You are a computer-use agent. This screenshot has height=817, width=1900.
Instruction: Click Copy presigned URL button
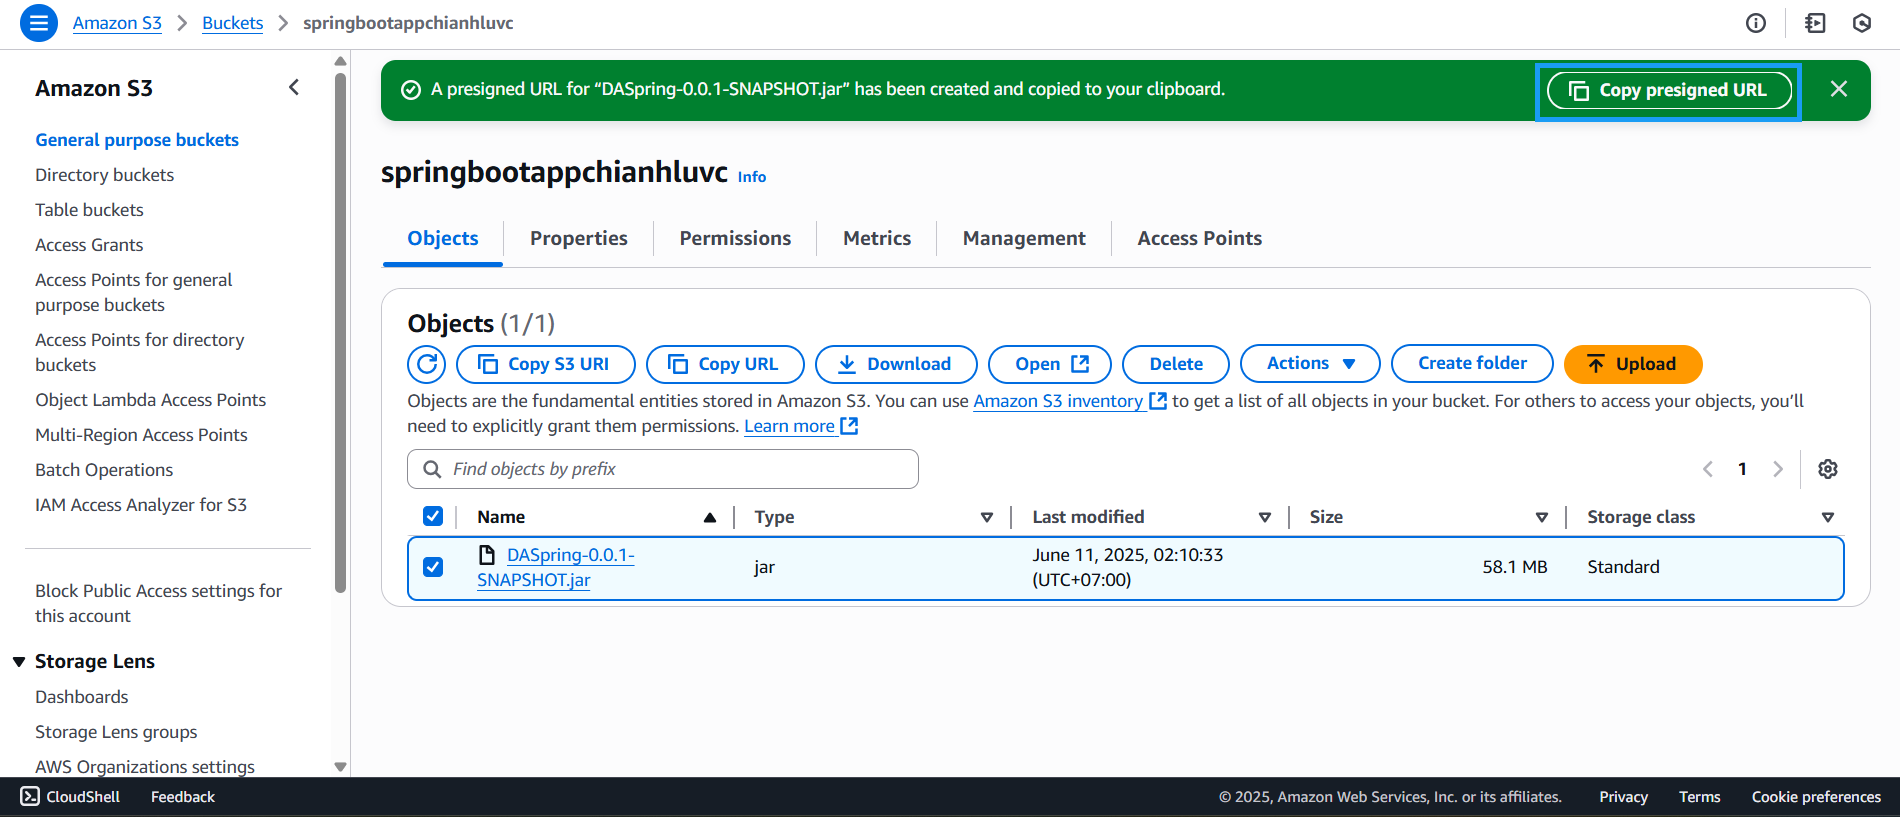1669,90
